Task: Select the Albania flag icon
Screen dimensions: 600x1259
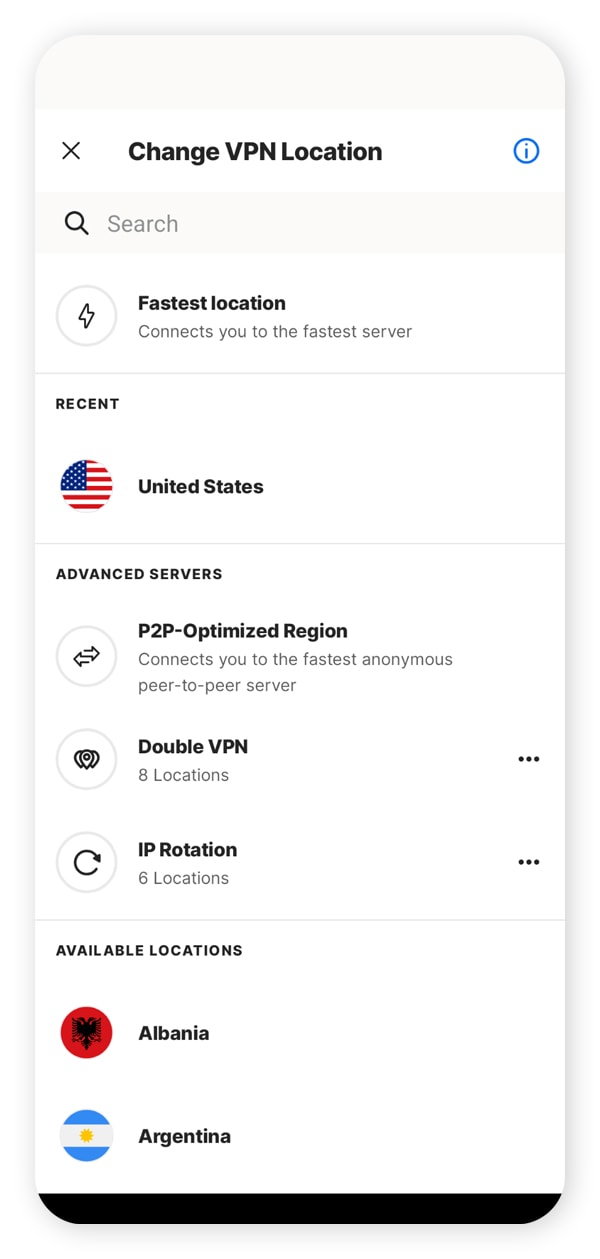Action: (x=87, y=1033)
